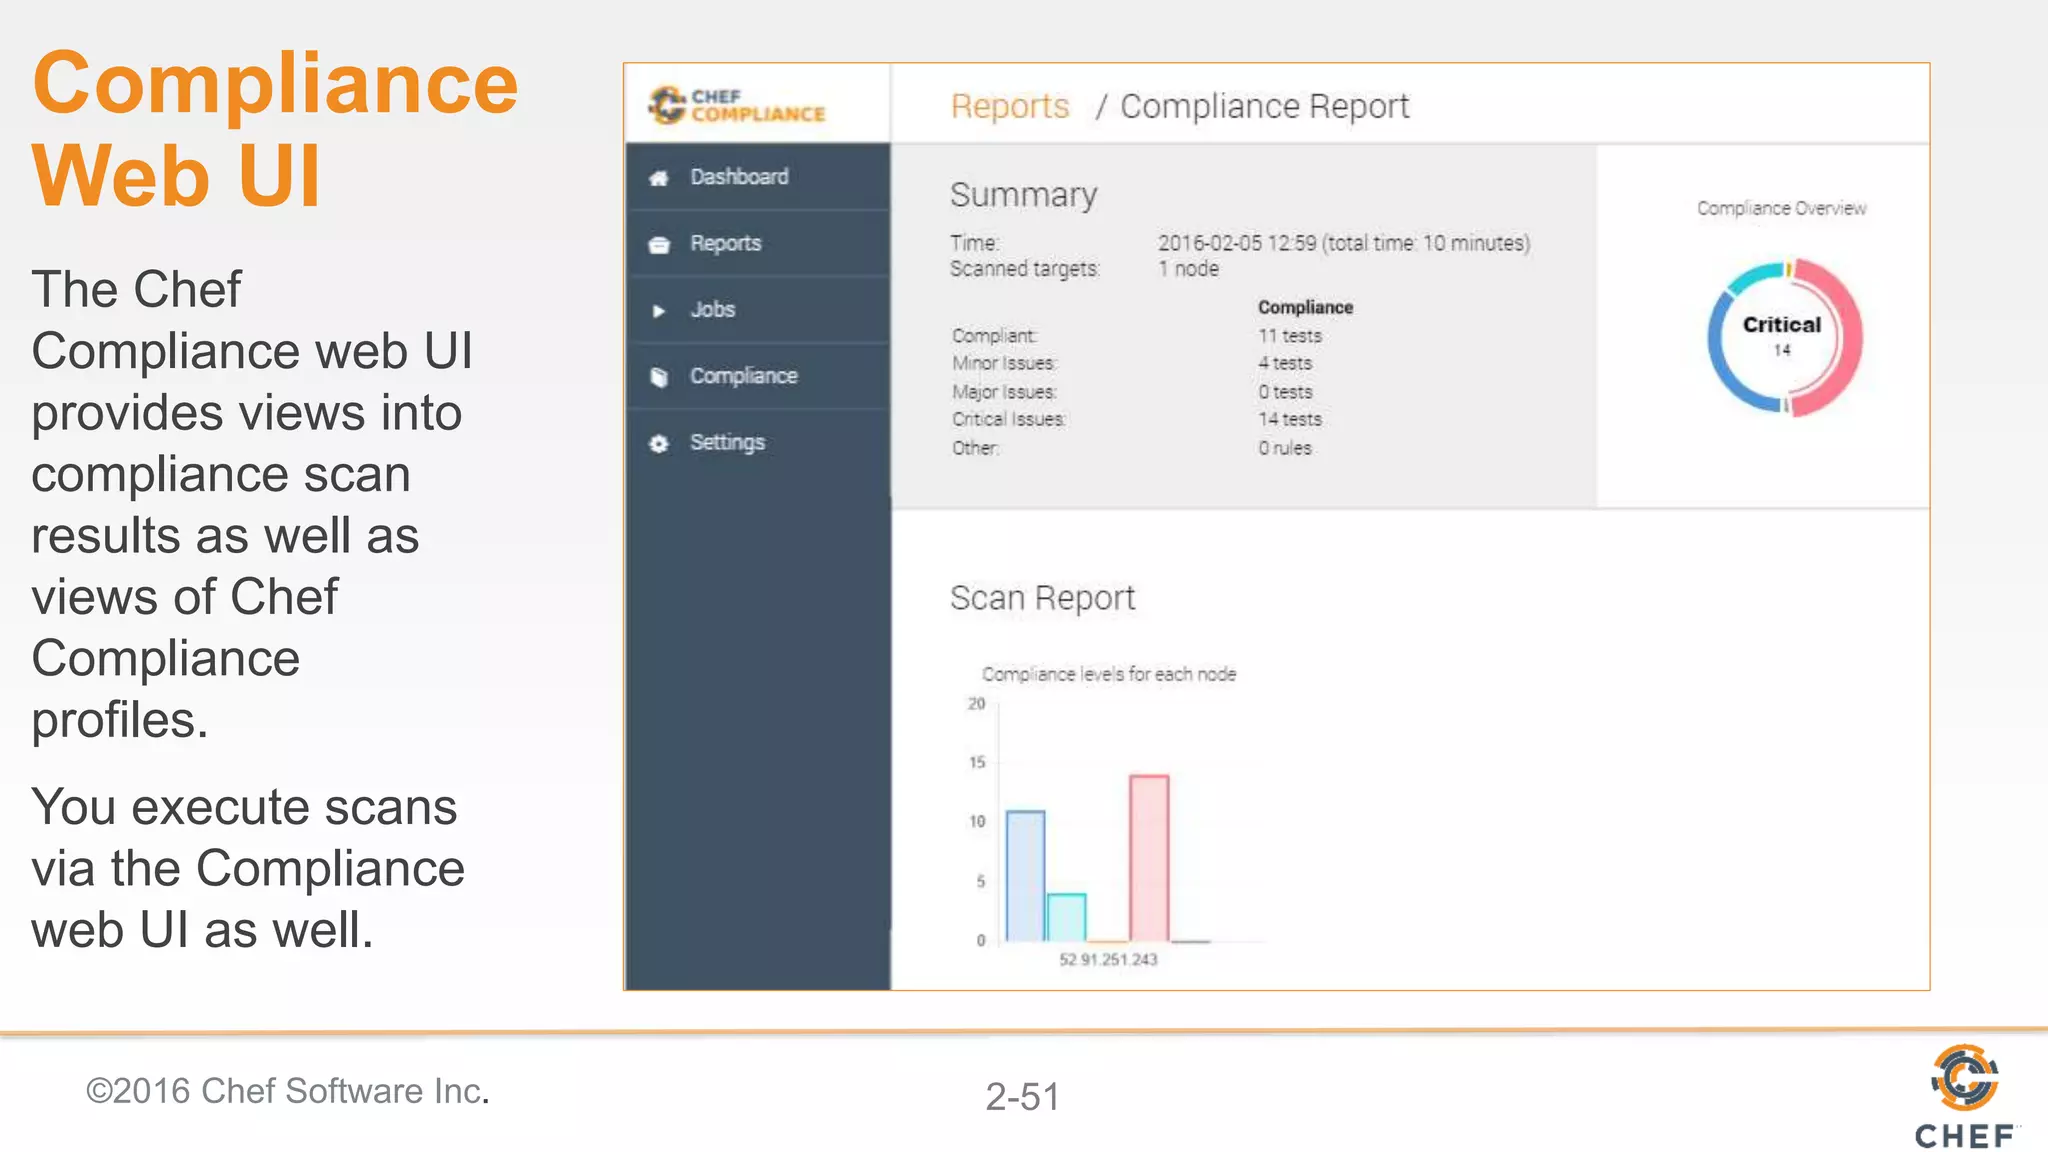Click the Settings gear icon
The image size is (2048, 1152).
pyautogui.click(x=658, y=443)
